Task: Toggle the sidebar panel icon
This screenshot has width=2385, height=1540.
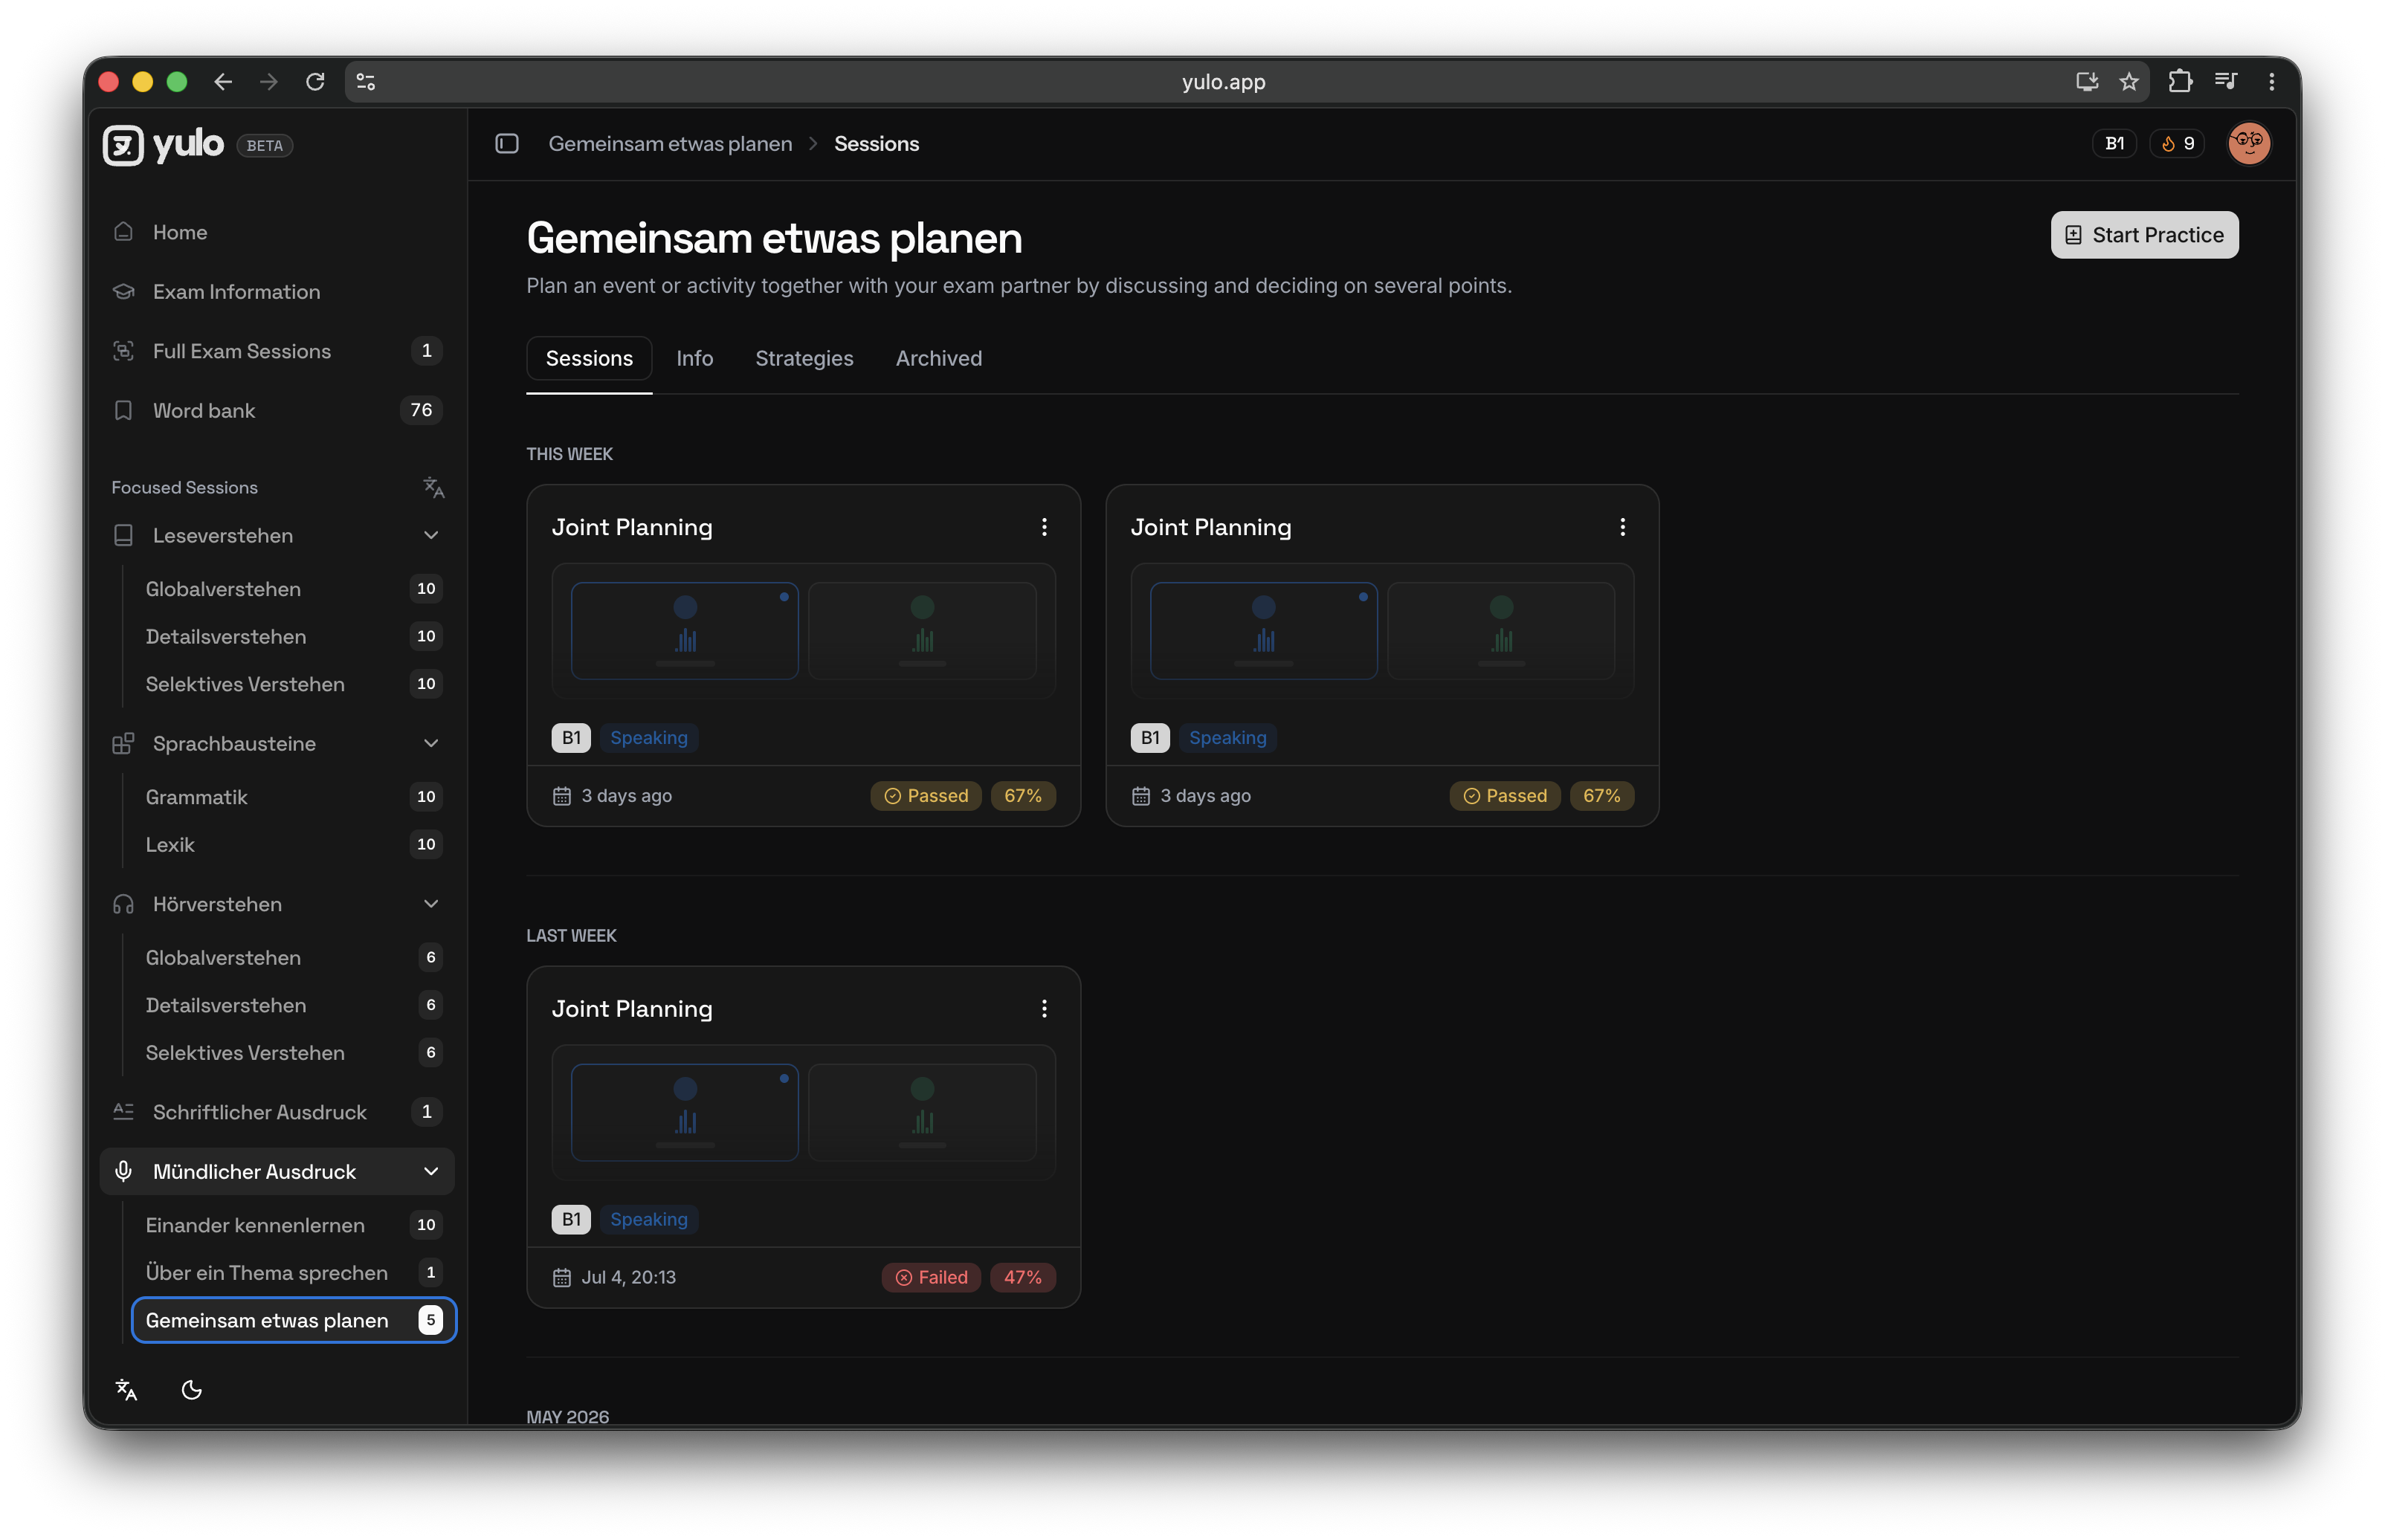Action: pos(507,144)
